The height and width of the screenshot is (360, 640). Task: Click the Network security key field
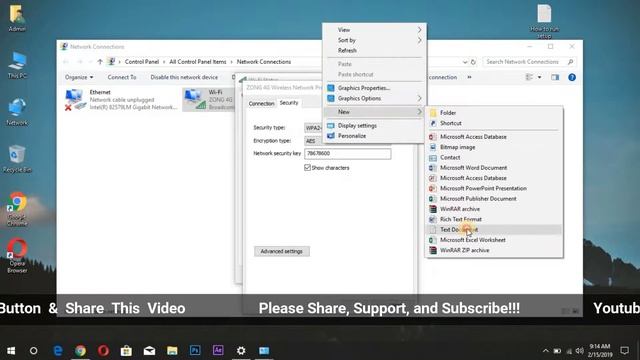(x=348, y=153)
